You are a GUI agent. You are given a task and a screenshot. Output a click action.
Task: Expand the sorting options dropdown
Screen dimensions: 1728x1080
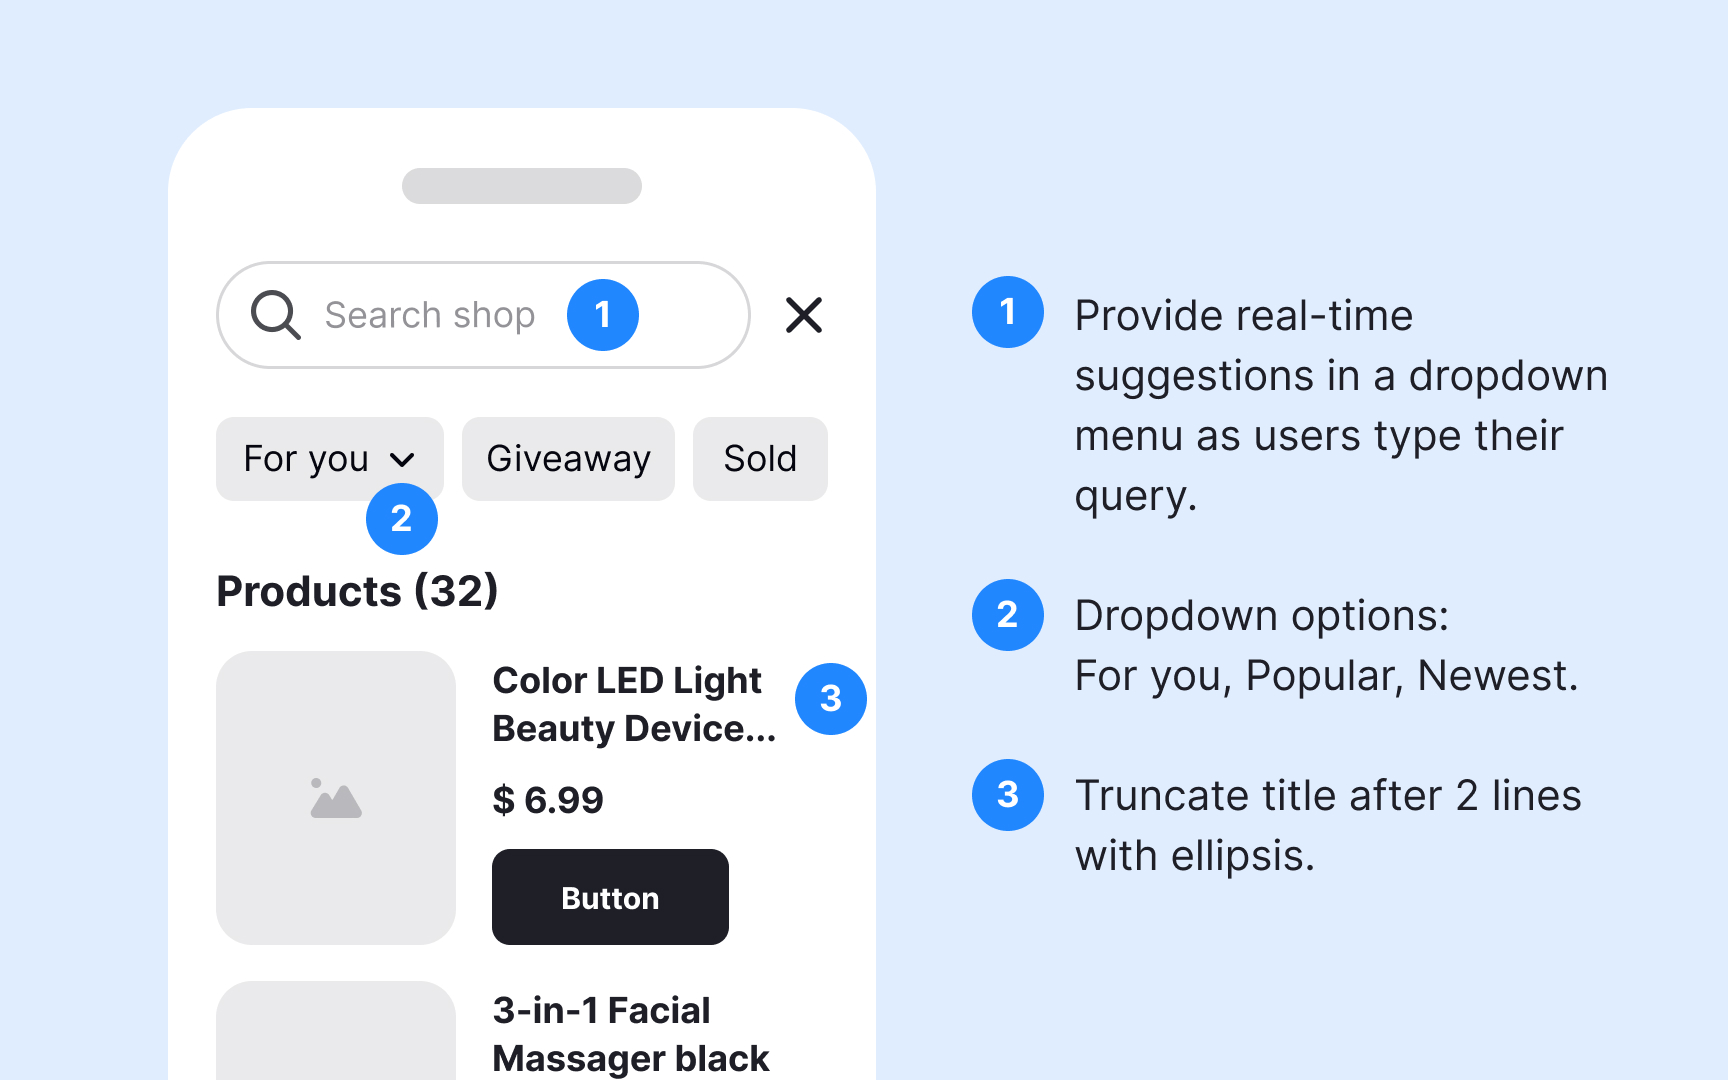330,459
